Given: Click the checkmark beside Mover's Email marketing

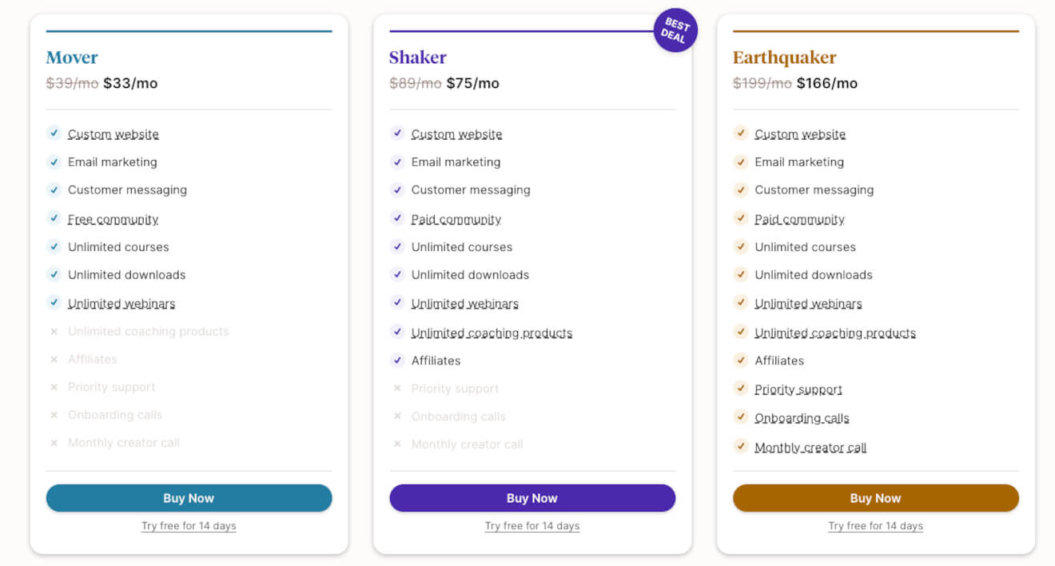Looking at the screenshot, I should (x=54, y=161).
